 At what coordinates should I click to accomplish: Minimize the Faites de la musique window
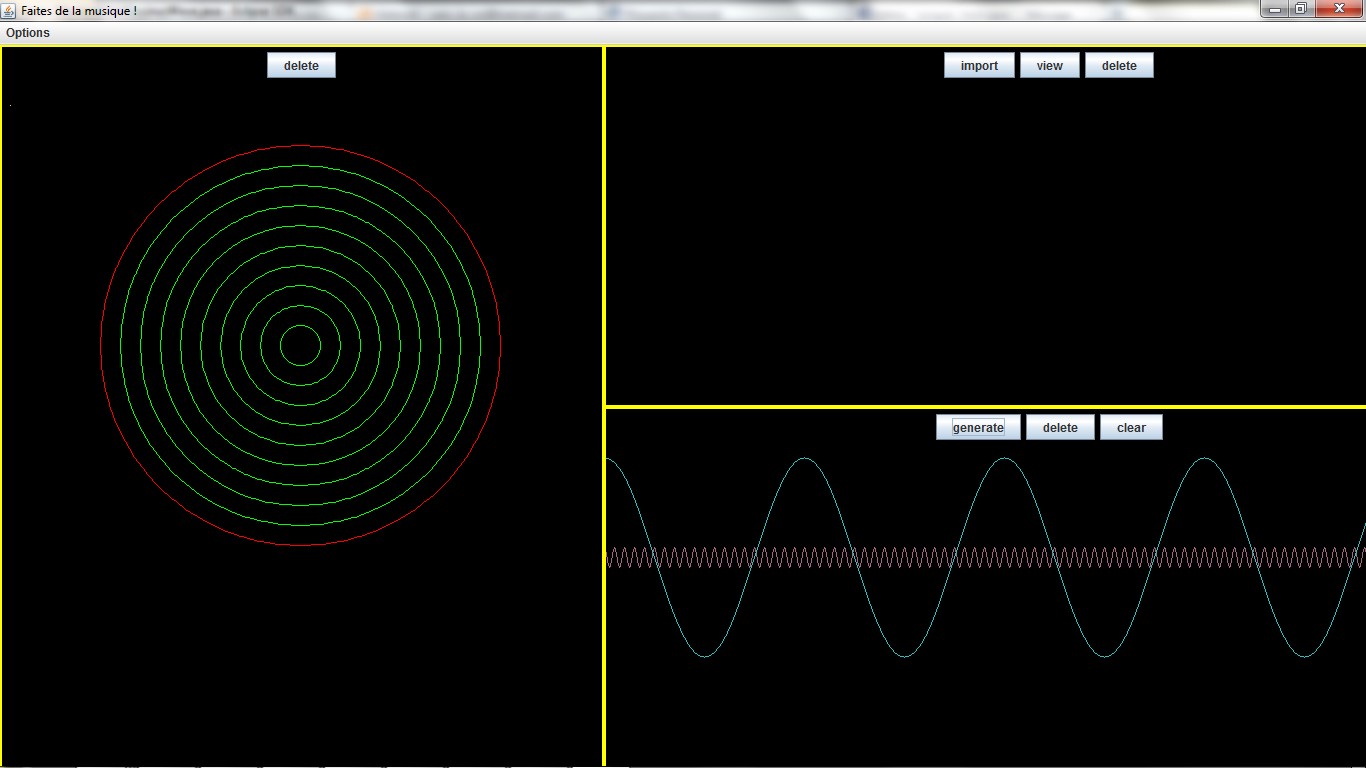[x=1274, y=9]
